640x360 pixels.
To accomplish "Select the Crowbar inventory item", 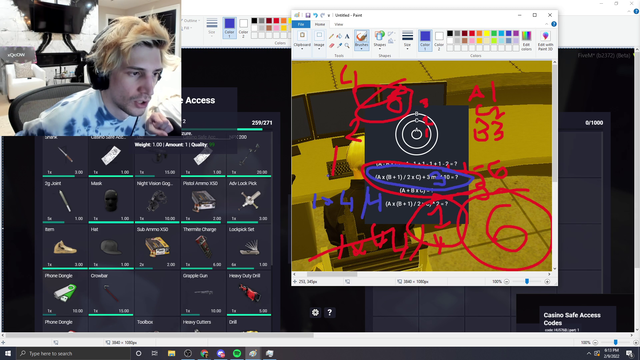I will [x=111, y=294].
